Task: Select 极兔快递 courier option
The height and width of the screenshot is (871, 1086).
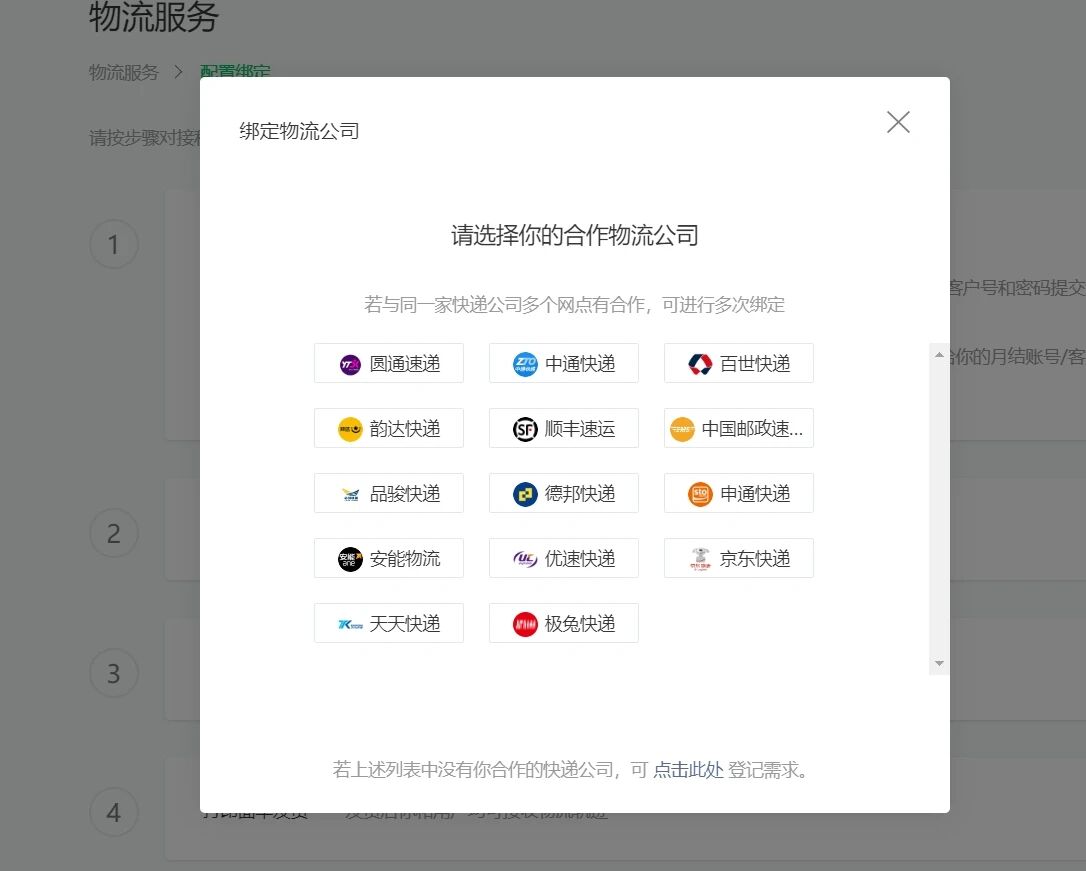Action: click(x=564, y=623)
